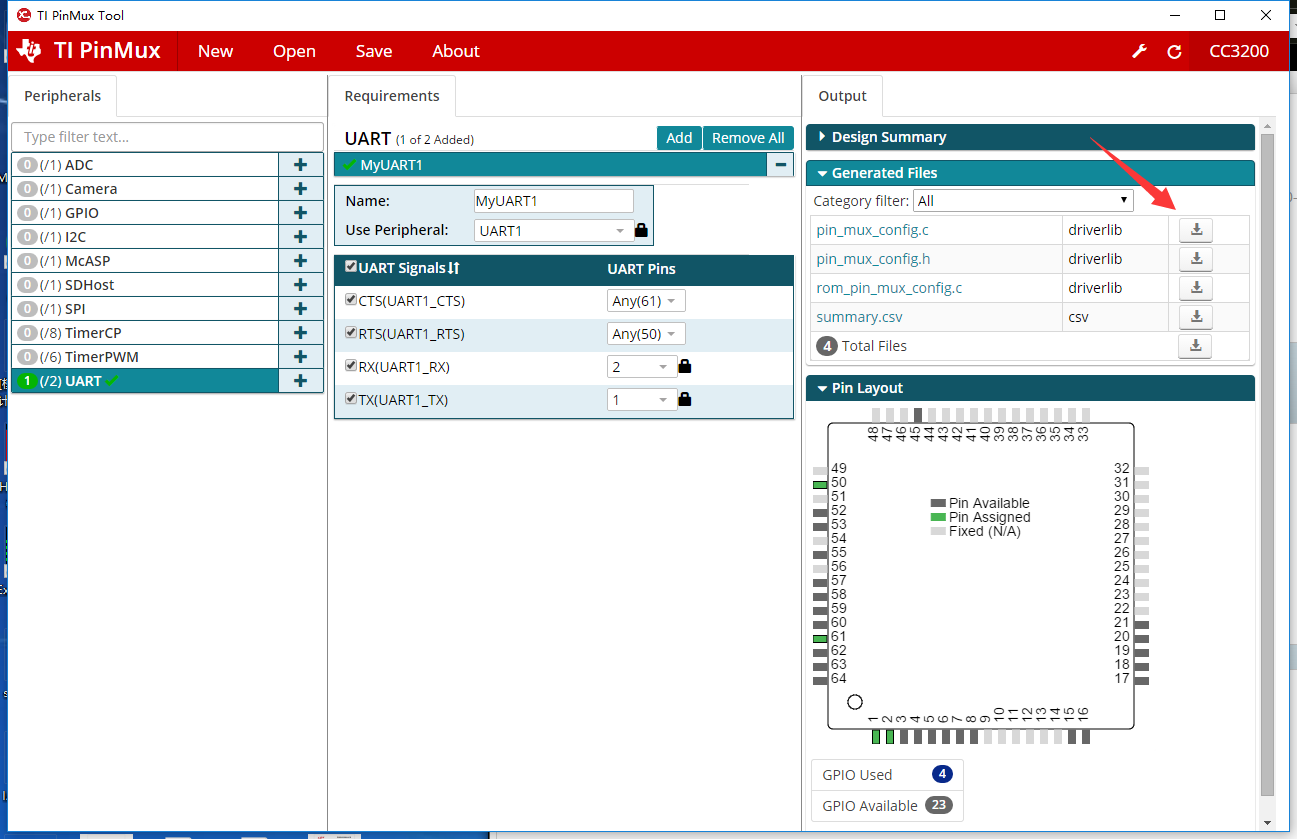1297x839 pixels.
Task: Click the TI PinMux logo icon
Action: 30,51
